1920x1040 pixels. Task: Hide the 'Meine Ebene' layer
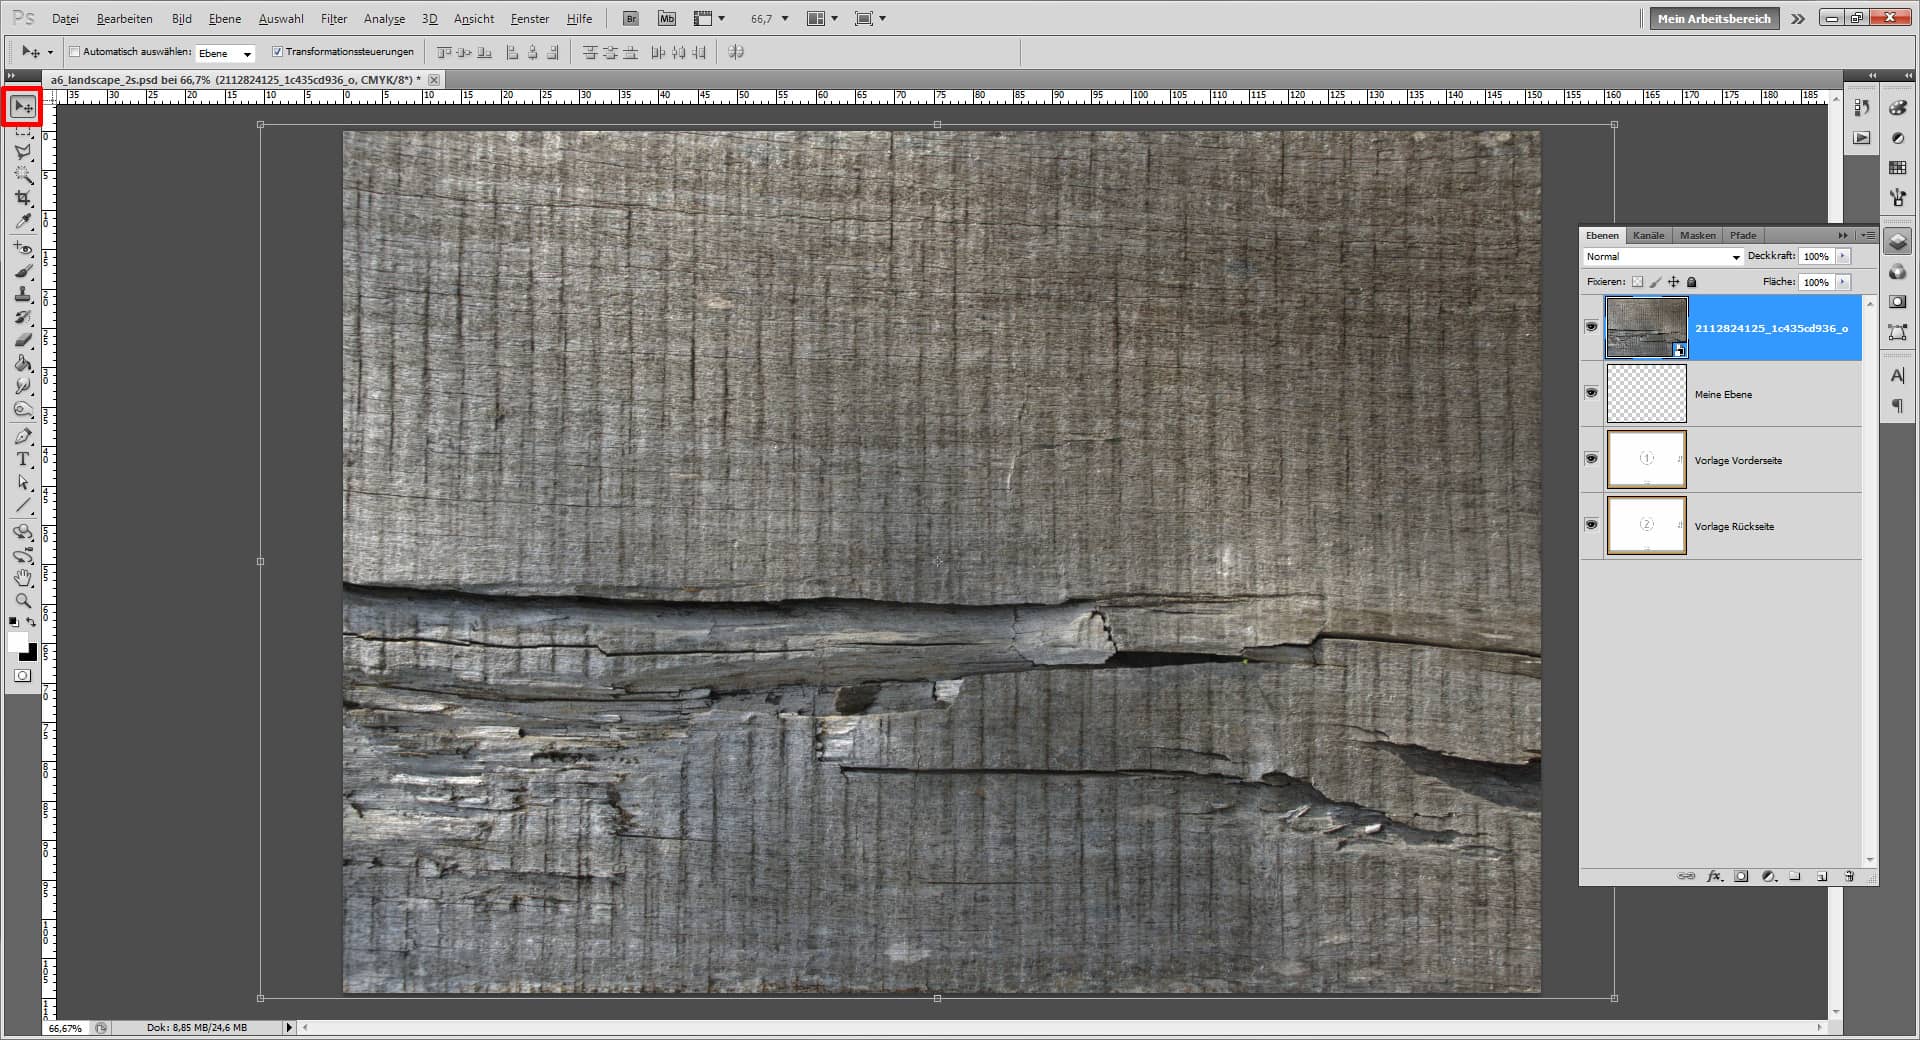tap(1591, 393)
